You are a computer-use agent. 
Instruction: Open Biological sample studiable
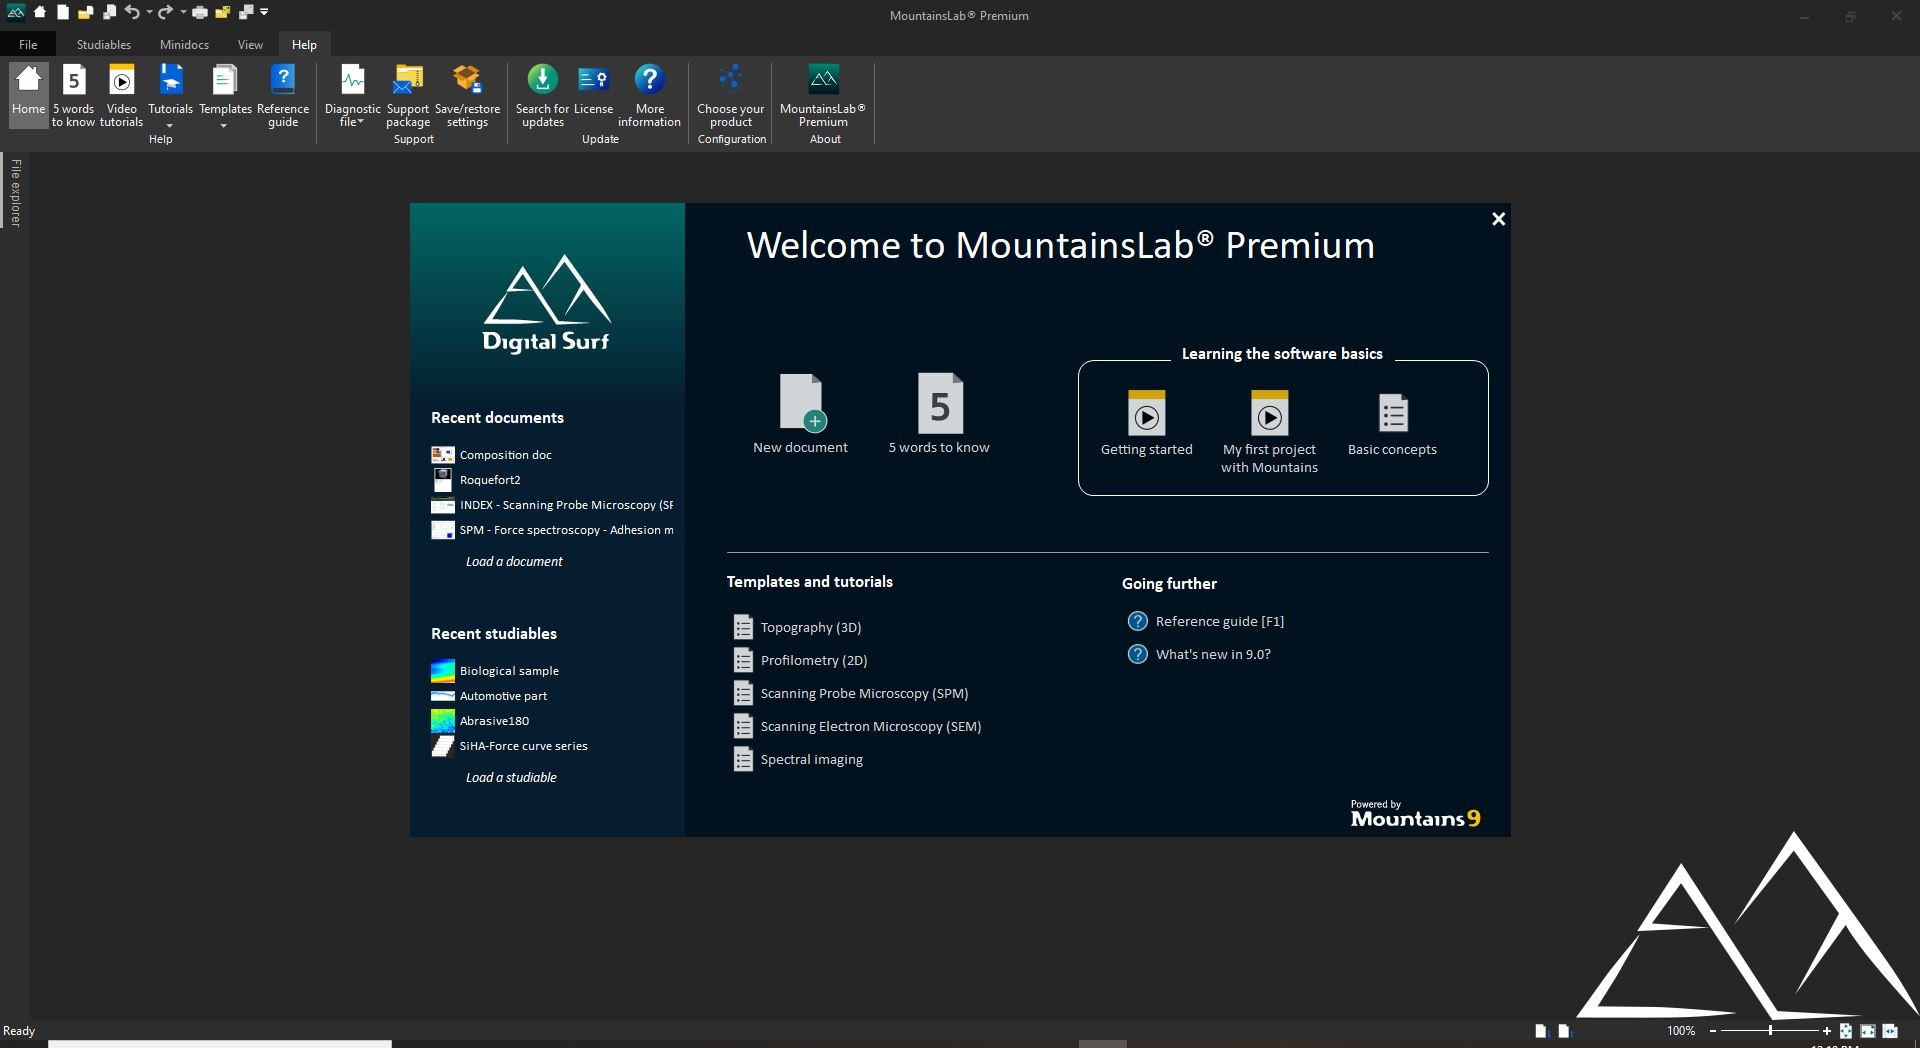[495, 671]
